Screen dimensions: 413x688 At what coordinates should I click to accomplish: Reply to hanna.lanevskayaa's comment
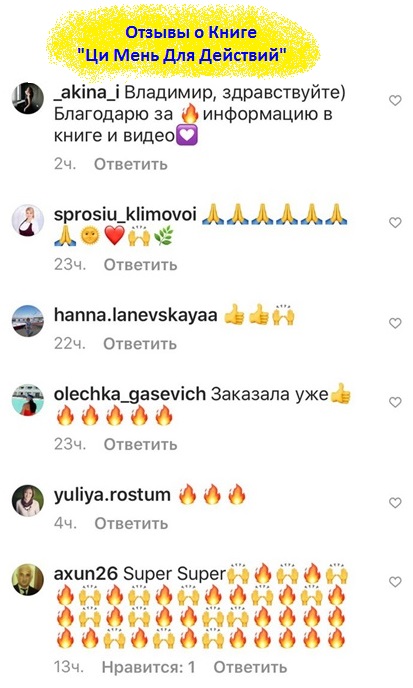tap(140, 344)
